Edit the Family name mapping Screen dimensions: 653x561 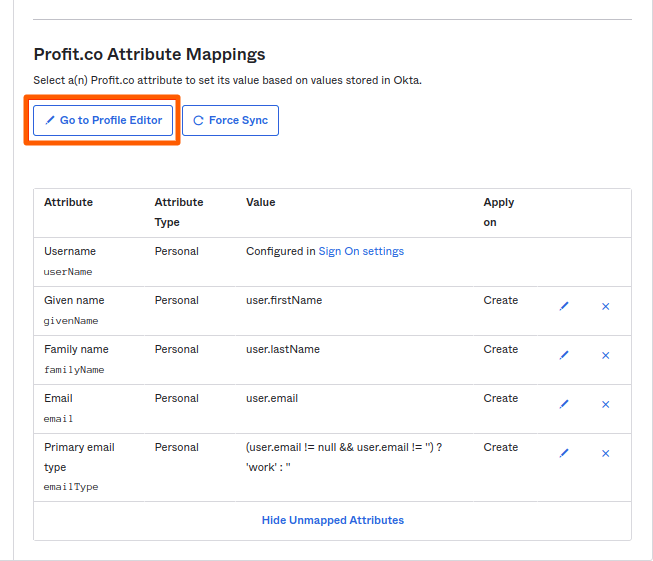564,355
